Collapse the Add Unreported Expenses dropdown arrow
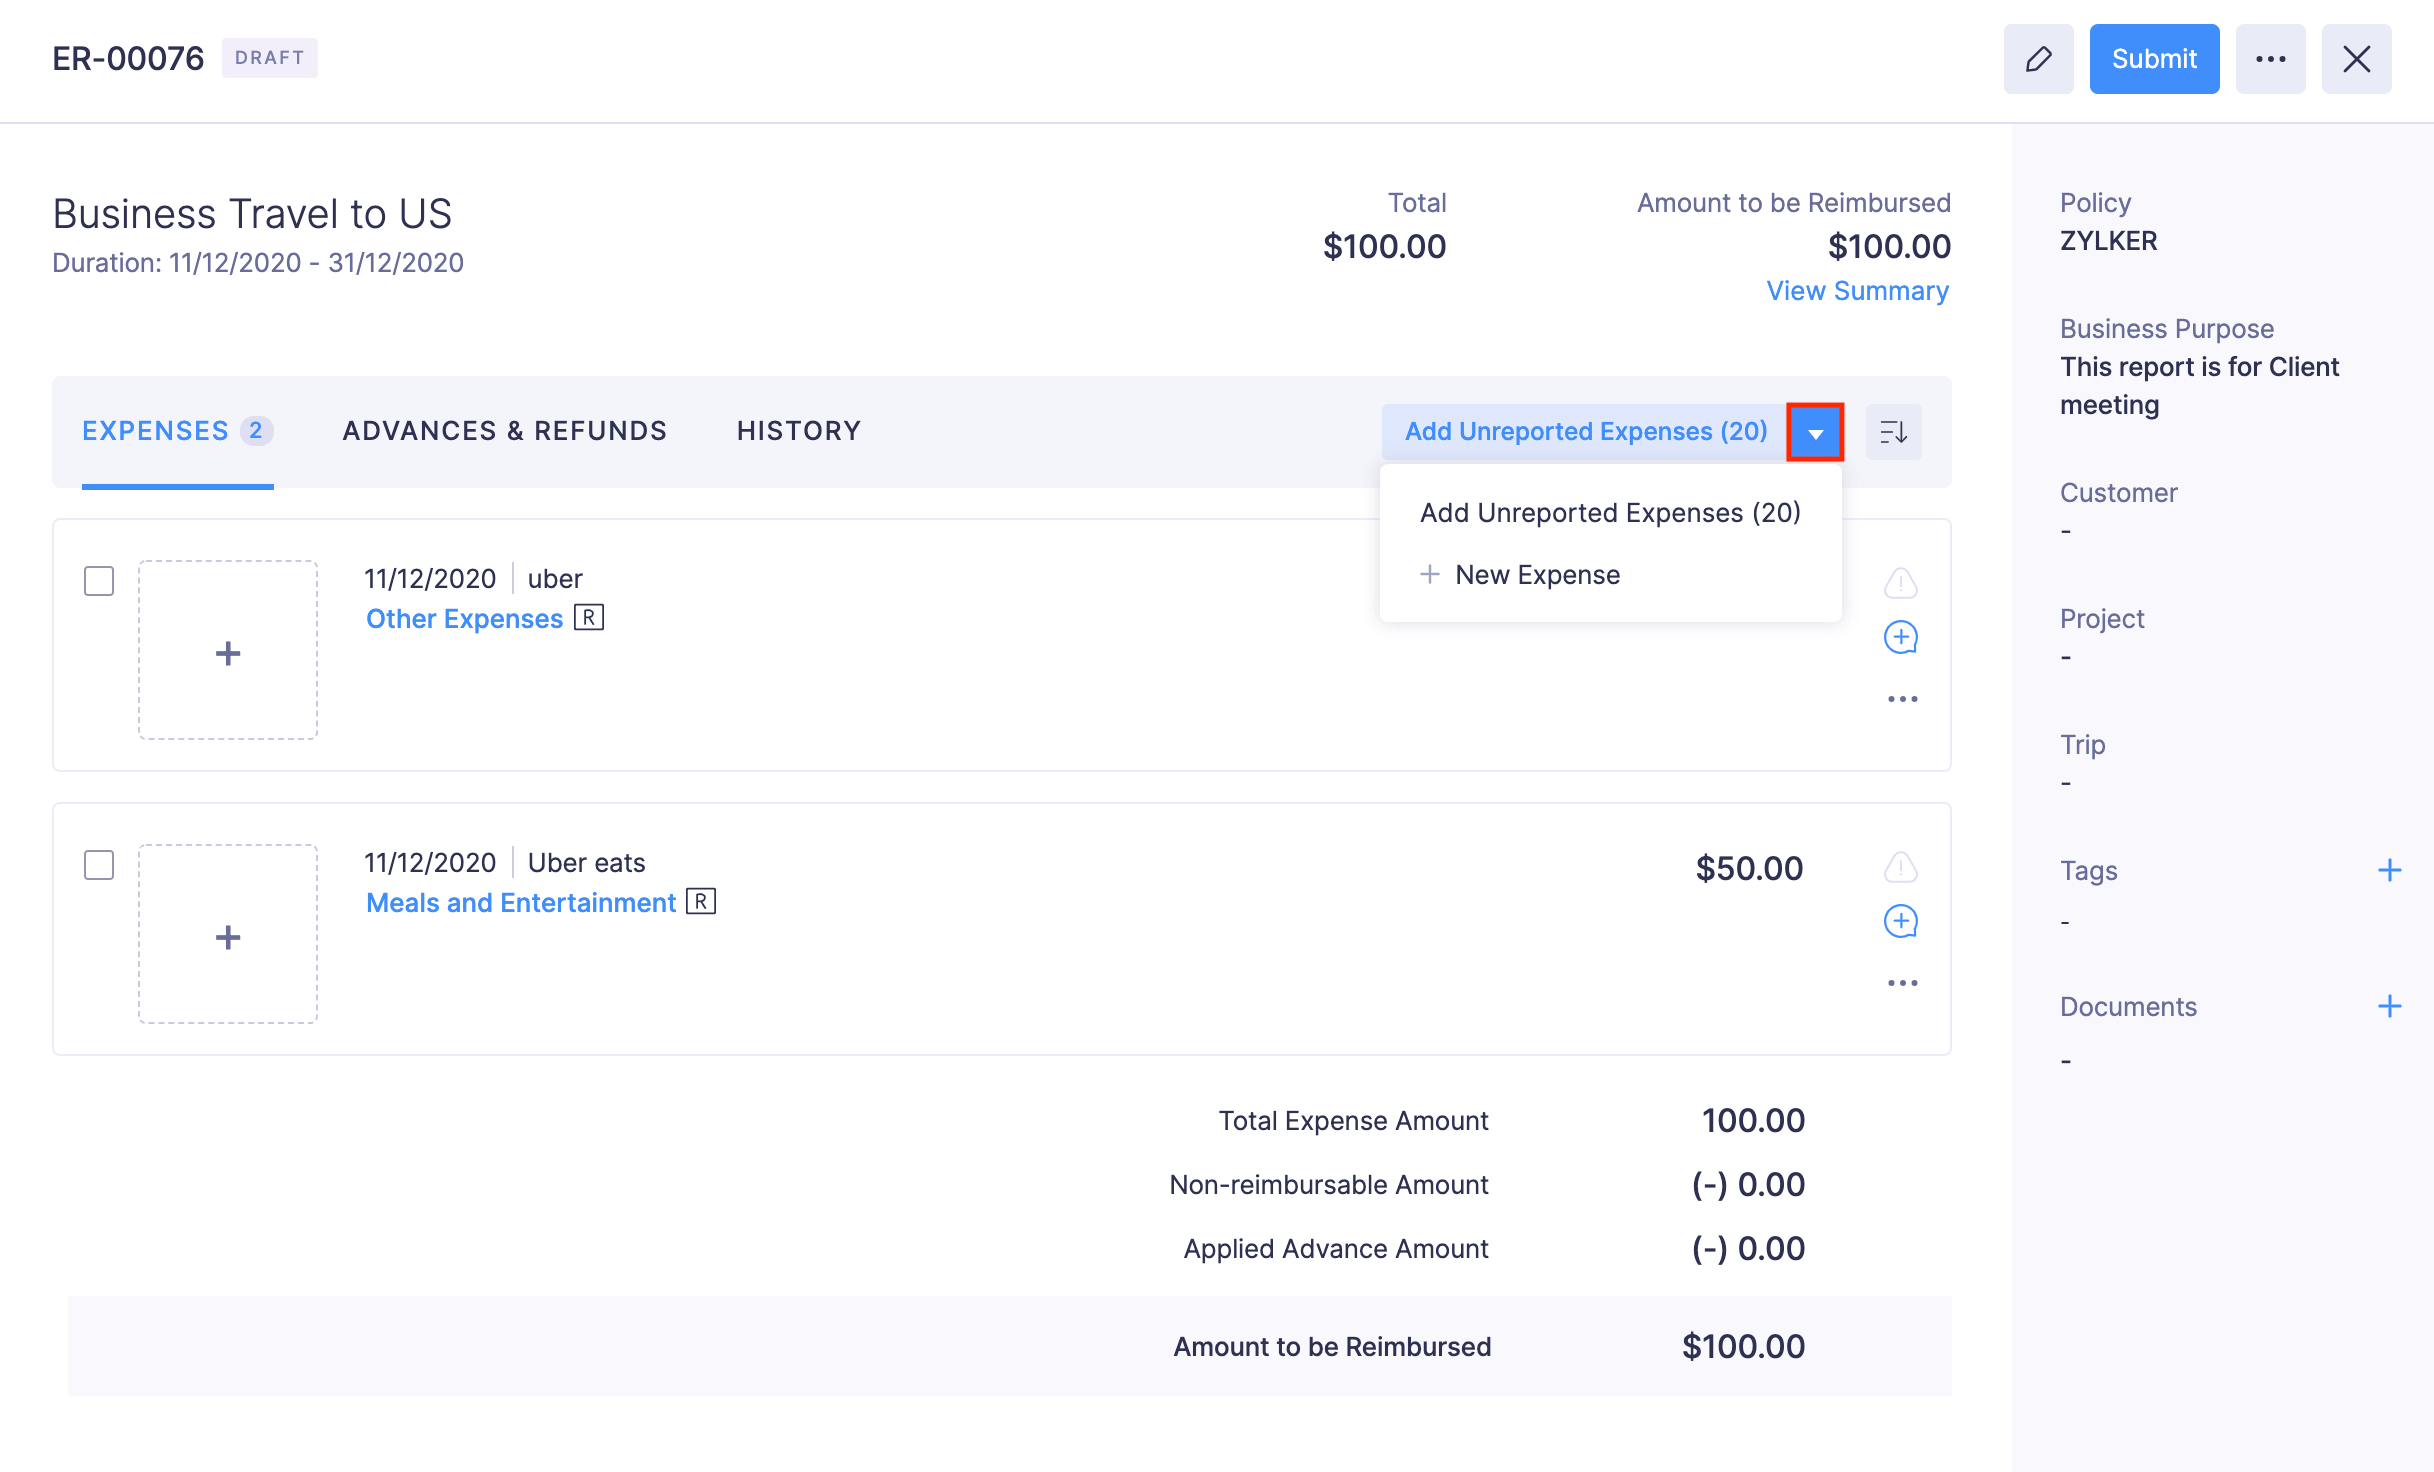Screen dimensions: 2434x1472 tap(1815, 432)
